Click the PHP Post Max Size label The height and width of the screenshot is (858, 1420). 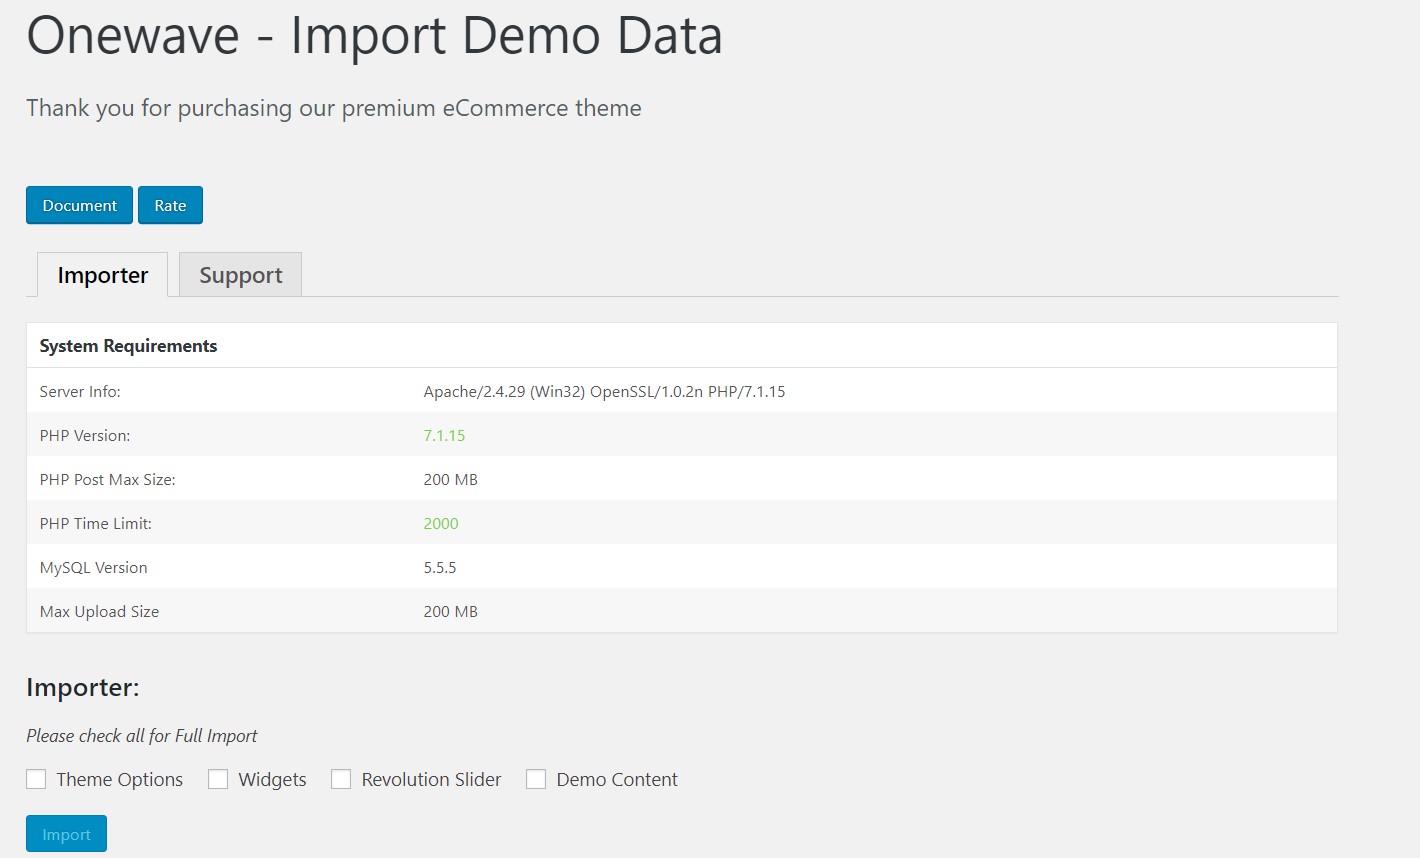point(107,480)
